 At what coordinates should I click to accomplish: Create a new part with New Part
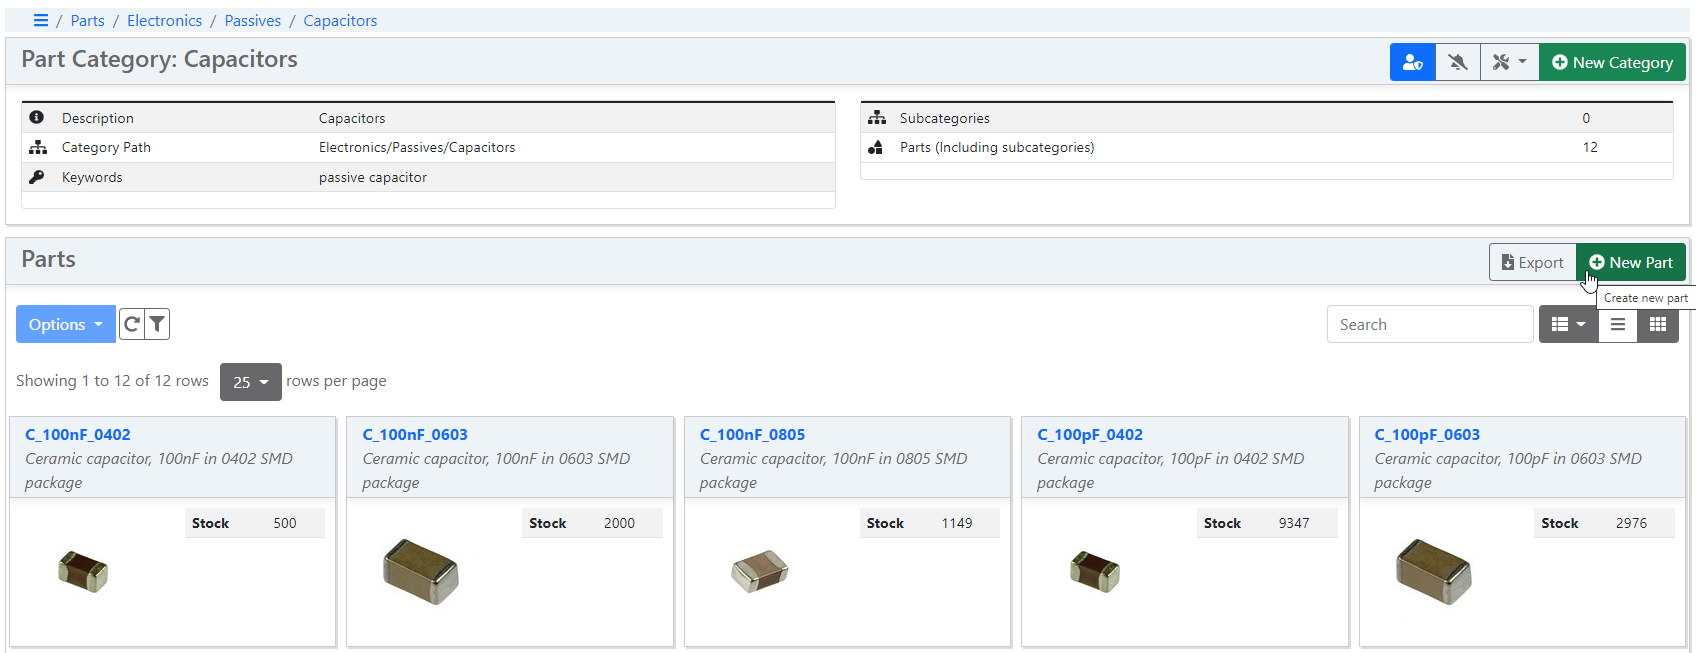tap(1630, 262)
